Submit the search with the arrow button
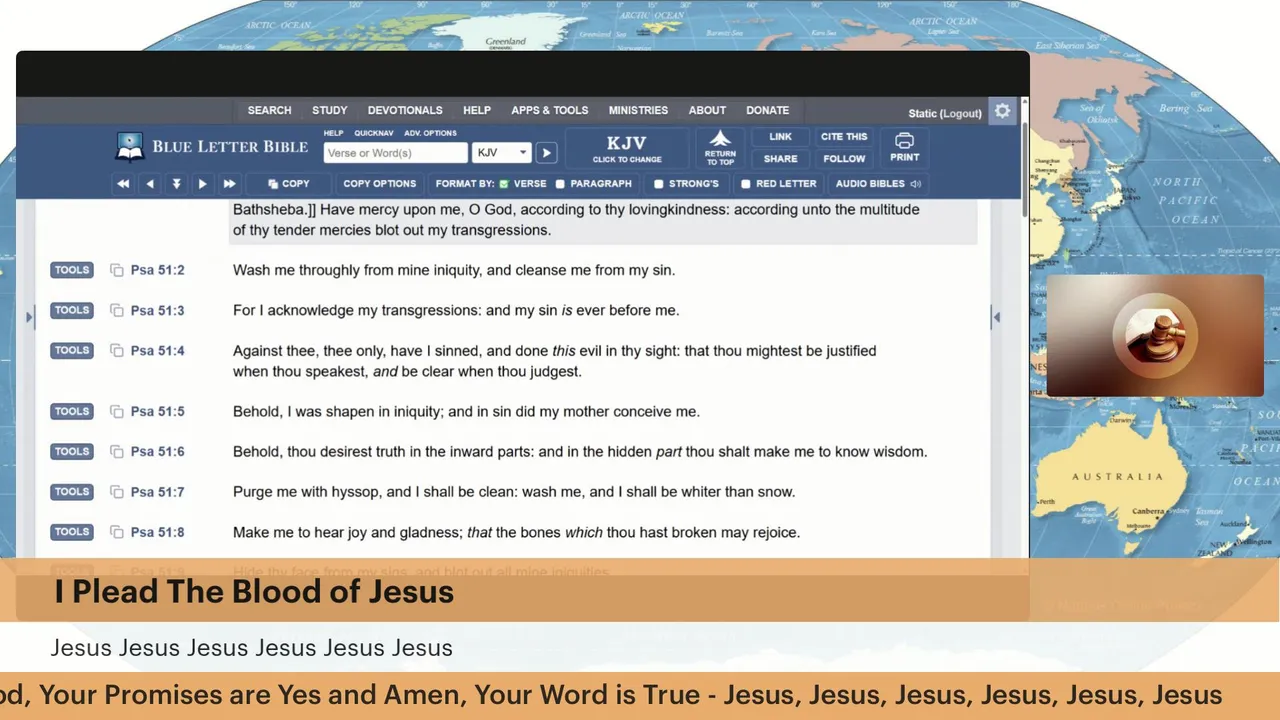 546,153
